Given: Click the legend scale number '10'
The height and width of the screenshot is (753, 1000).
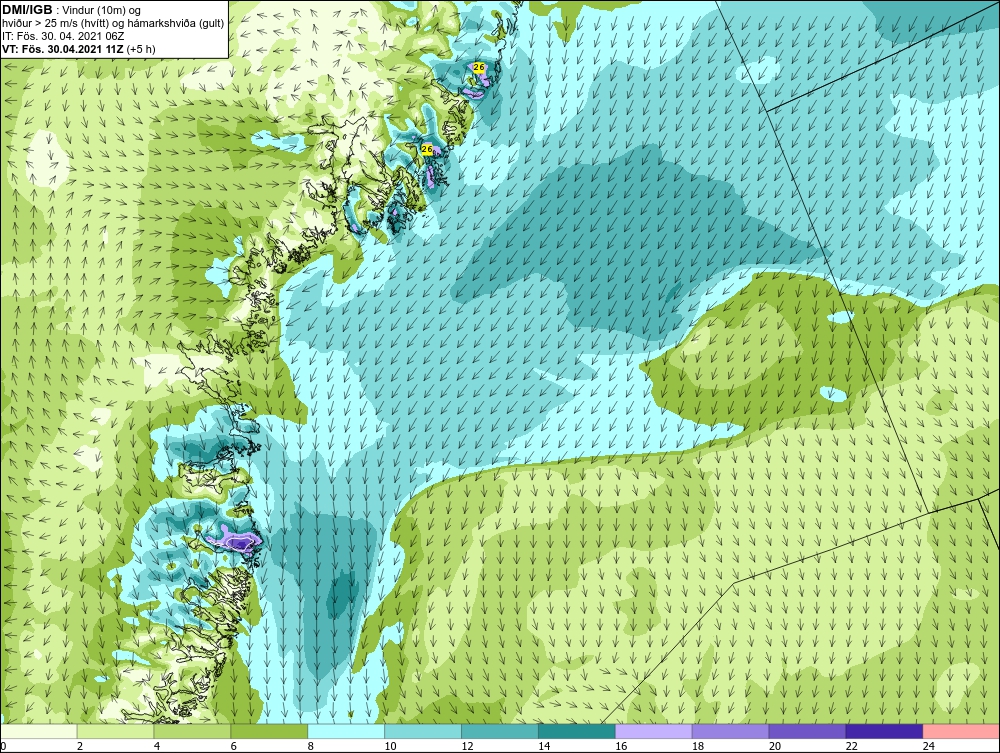Looking at the screenshot, I should 390,746.
